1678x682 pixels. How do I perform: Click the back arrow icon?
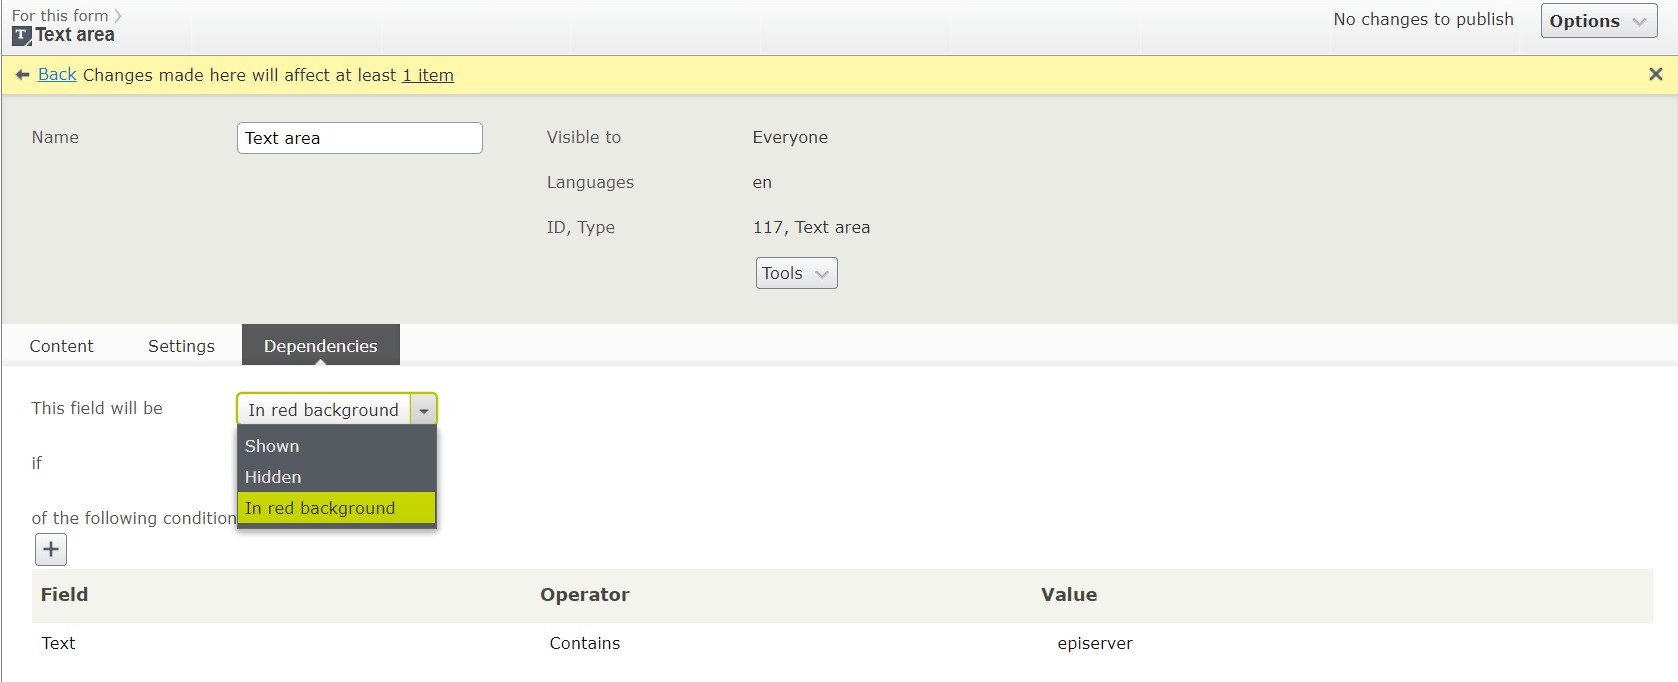(22, 75)
